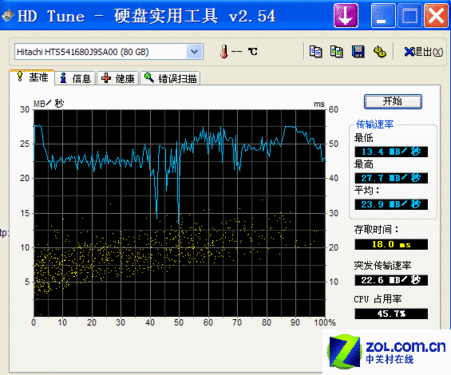The image size is (451, 375).
Task: Switch to the 健康 tab
Action: click(x=118, y=78)
